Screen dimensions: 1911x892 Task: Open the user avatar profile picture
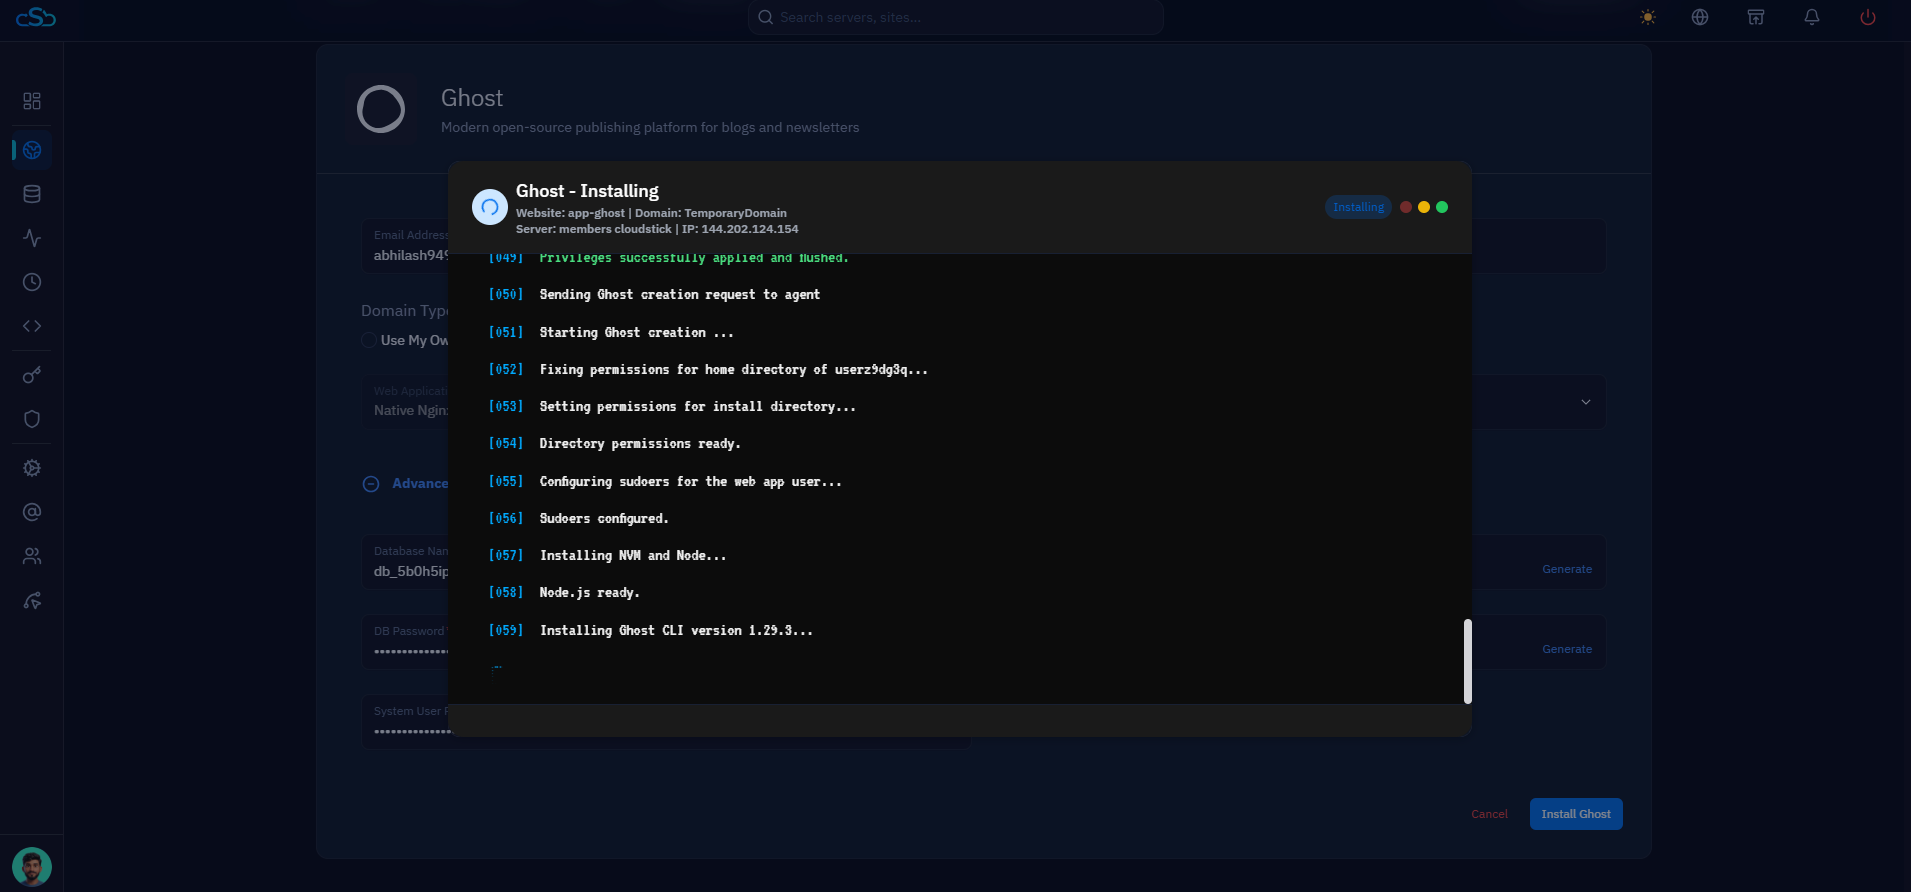[32, 867]
